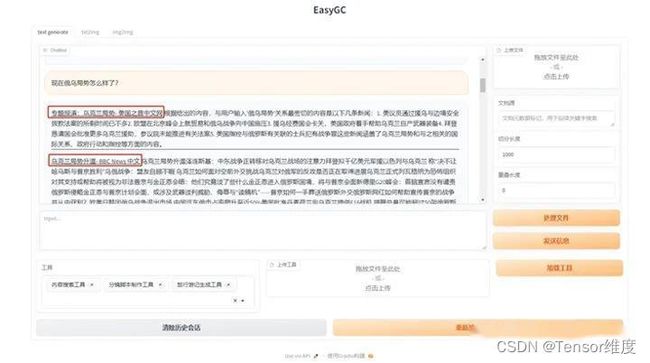Expand the 工具 multiselect dropdown arrow
This screenshot has width=650, height=363.
[x=243, y=300]
